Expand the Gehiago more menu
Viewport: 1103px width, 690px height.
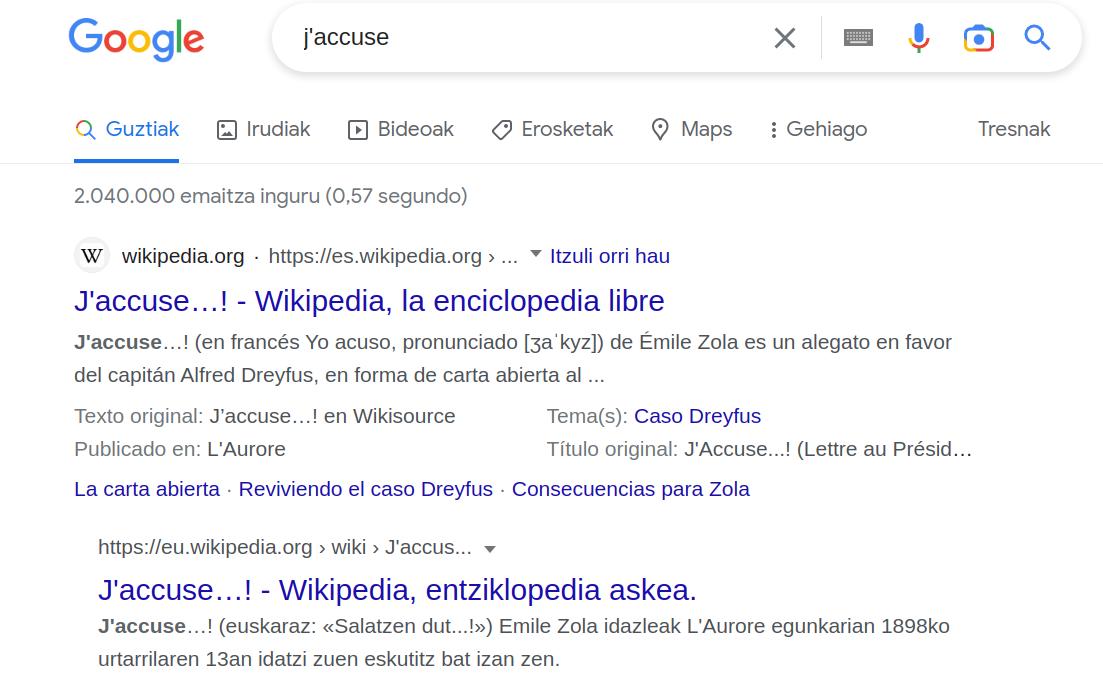pos(817,129)
